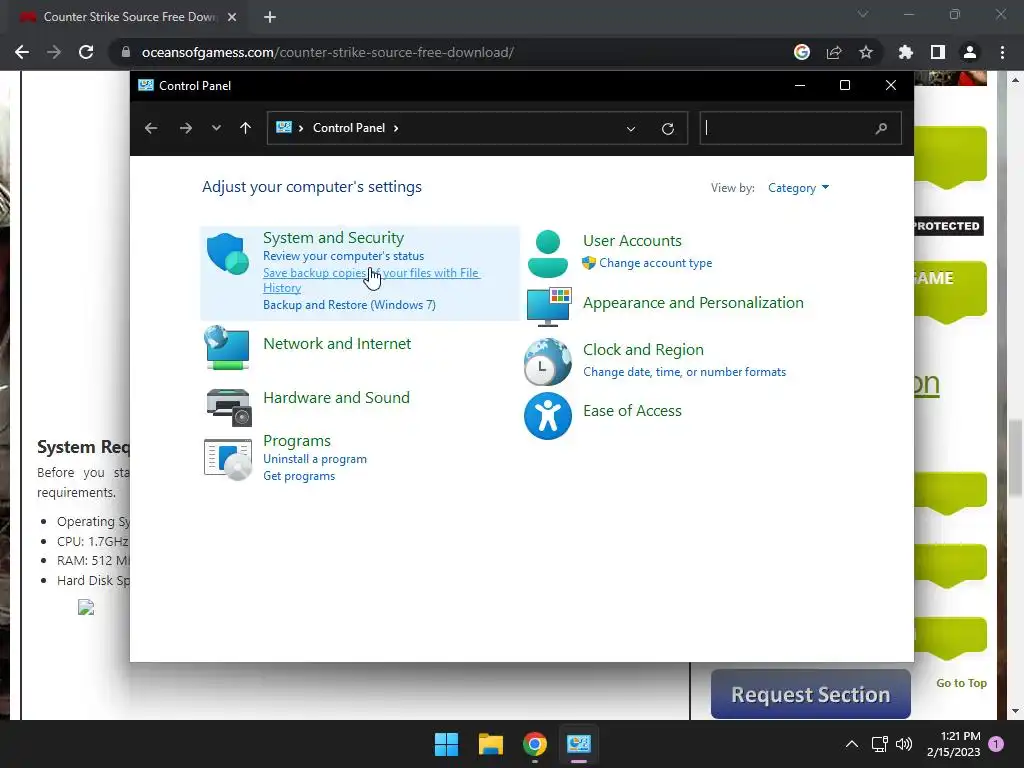Screen dimensions: 1024x768
Task: Click Chrome address bar URL
Action: click(x=328, y=52)
